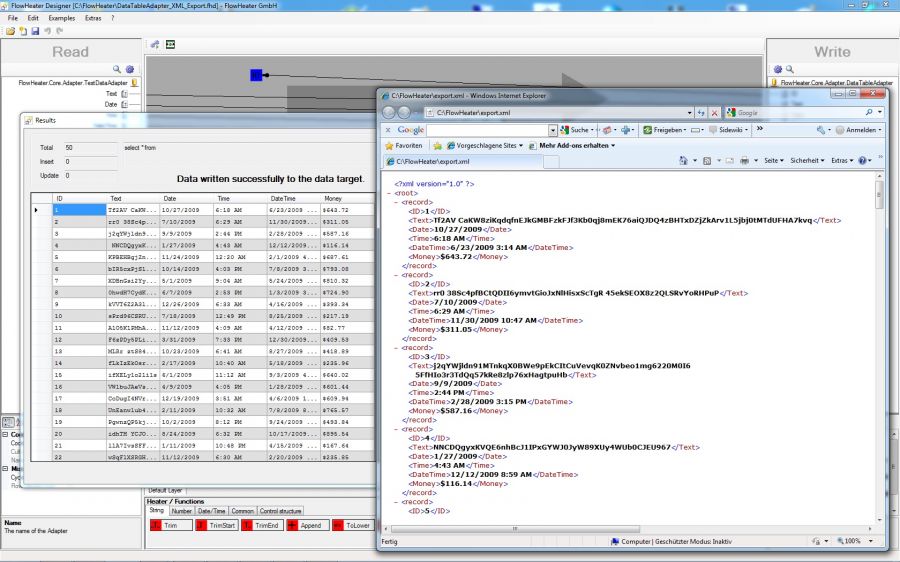Image resolution: width=900 pixels, height=562 pixels.
Task: Open the Vorgeschlagene Sites dropdown
Action: click(521, 146)
